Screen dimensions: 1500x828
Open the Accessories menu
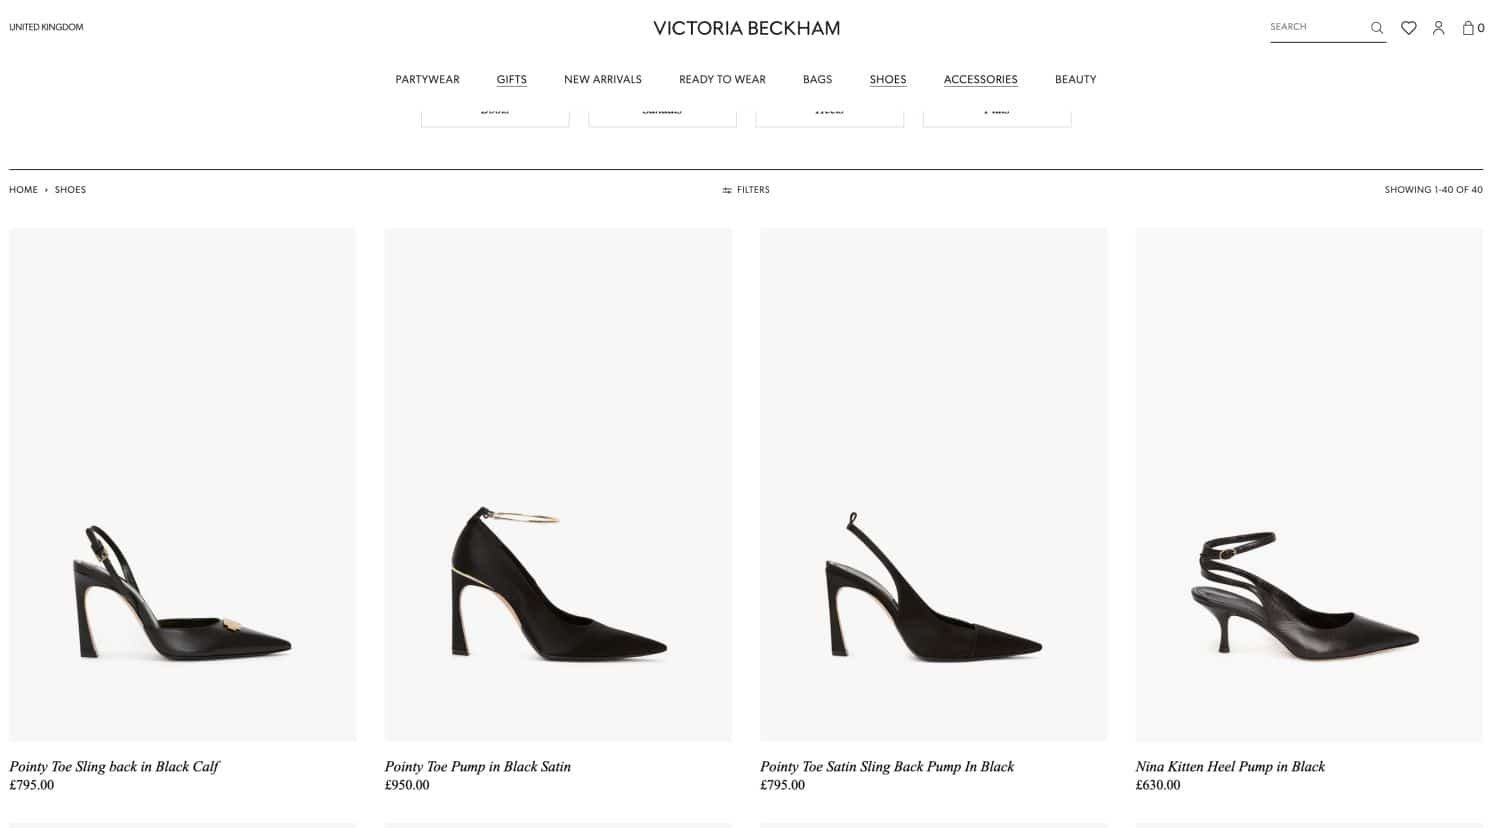(x=980, y=79)
